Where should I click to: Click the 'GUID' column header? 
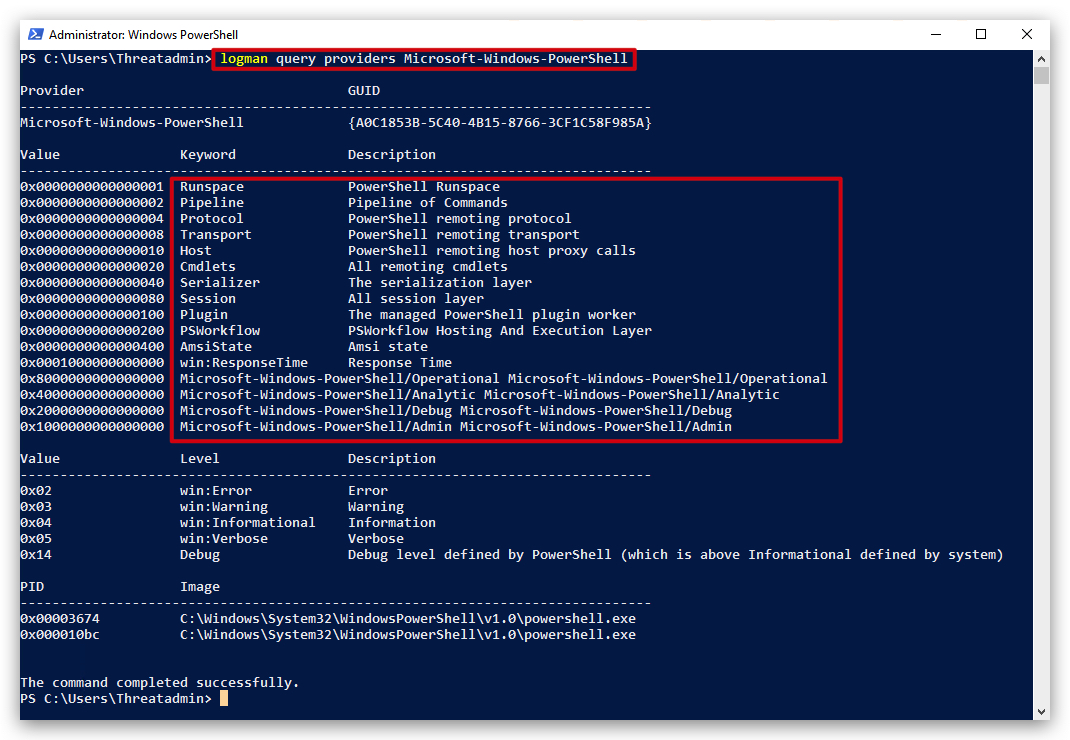pyautogui.click(x=364, y=91)
